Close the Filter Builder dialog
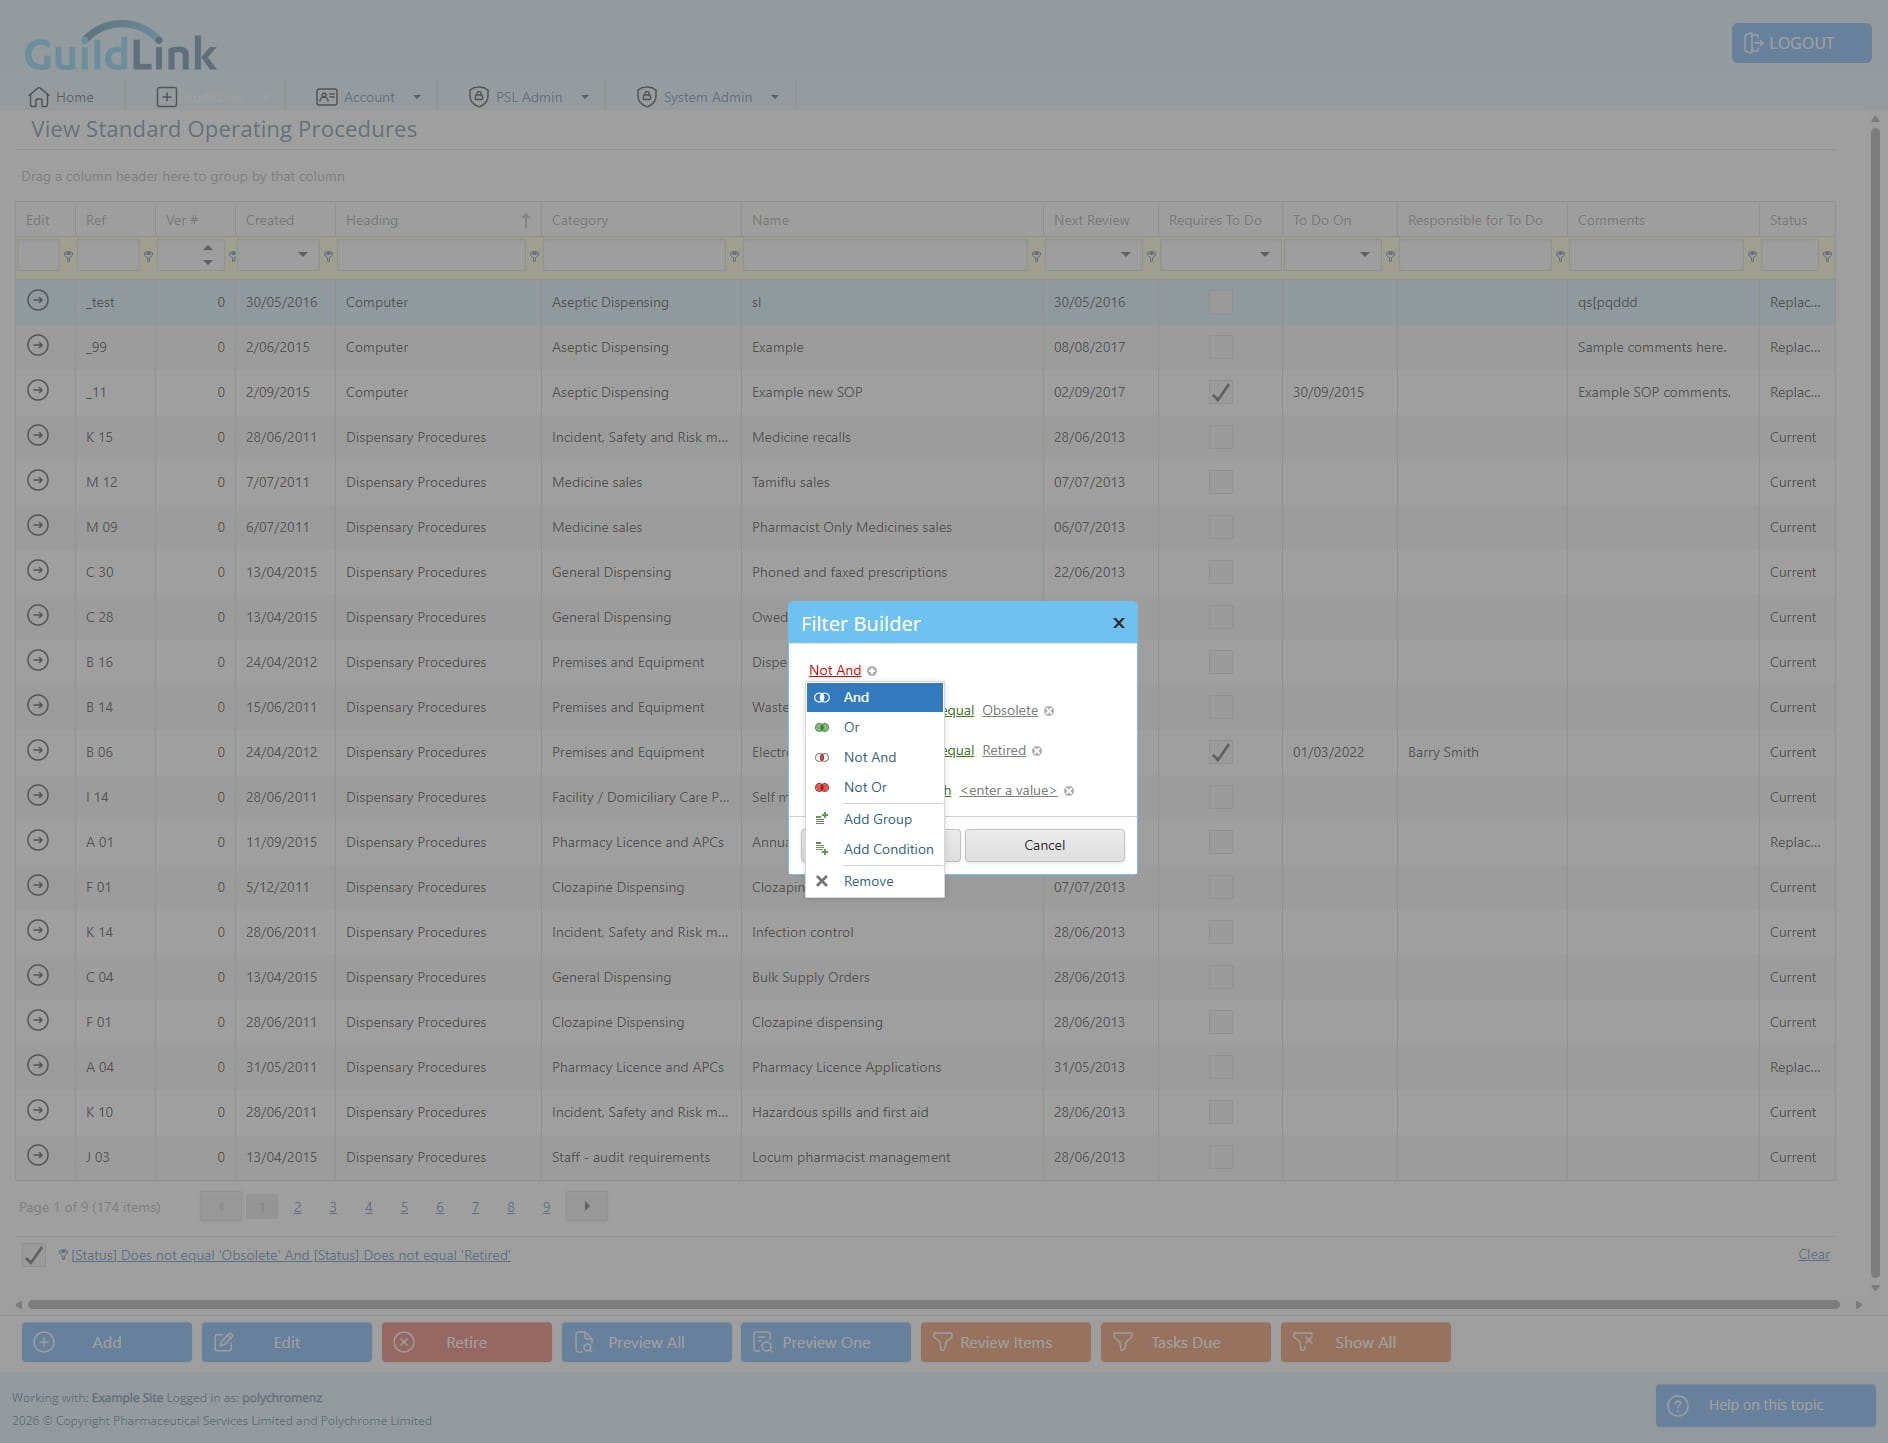This screenshot has width=1888, height=1443. click(x=1119, y=623)
